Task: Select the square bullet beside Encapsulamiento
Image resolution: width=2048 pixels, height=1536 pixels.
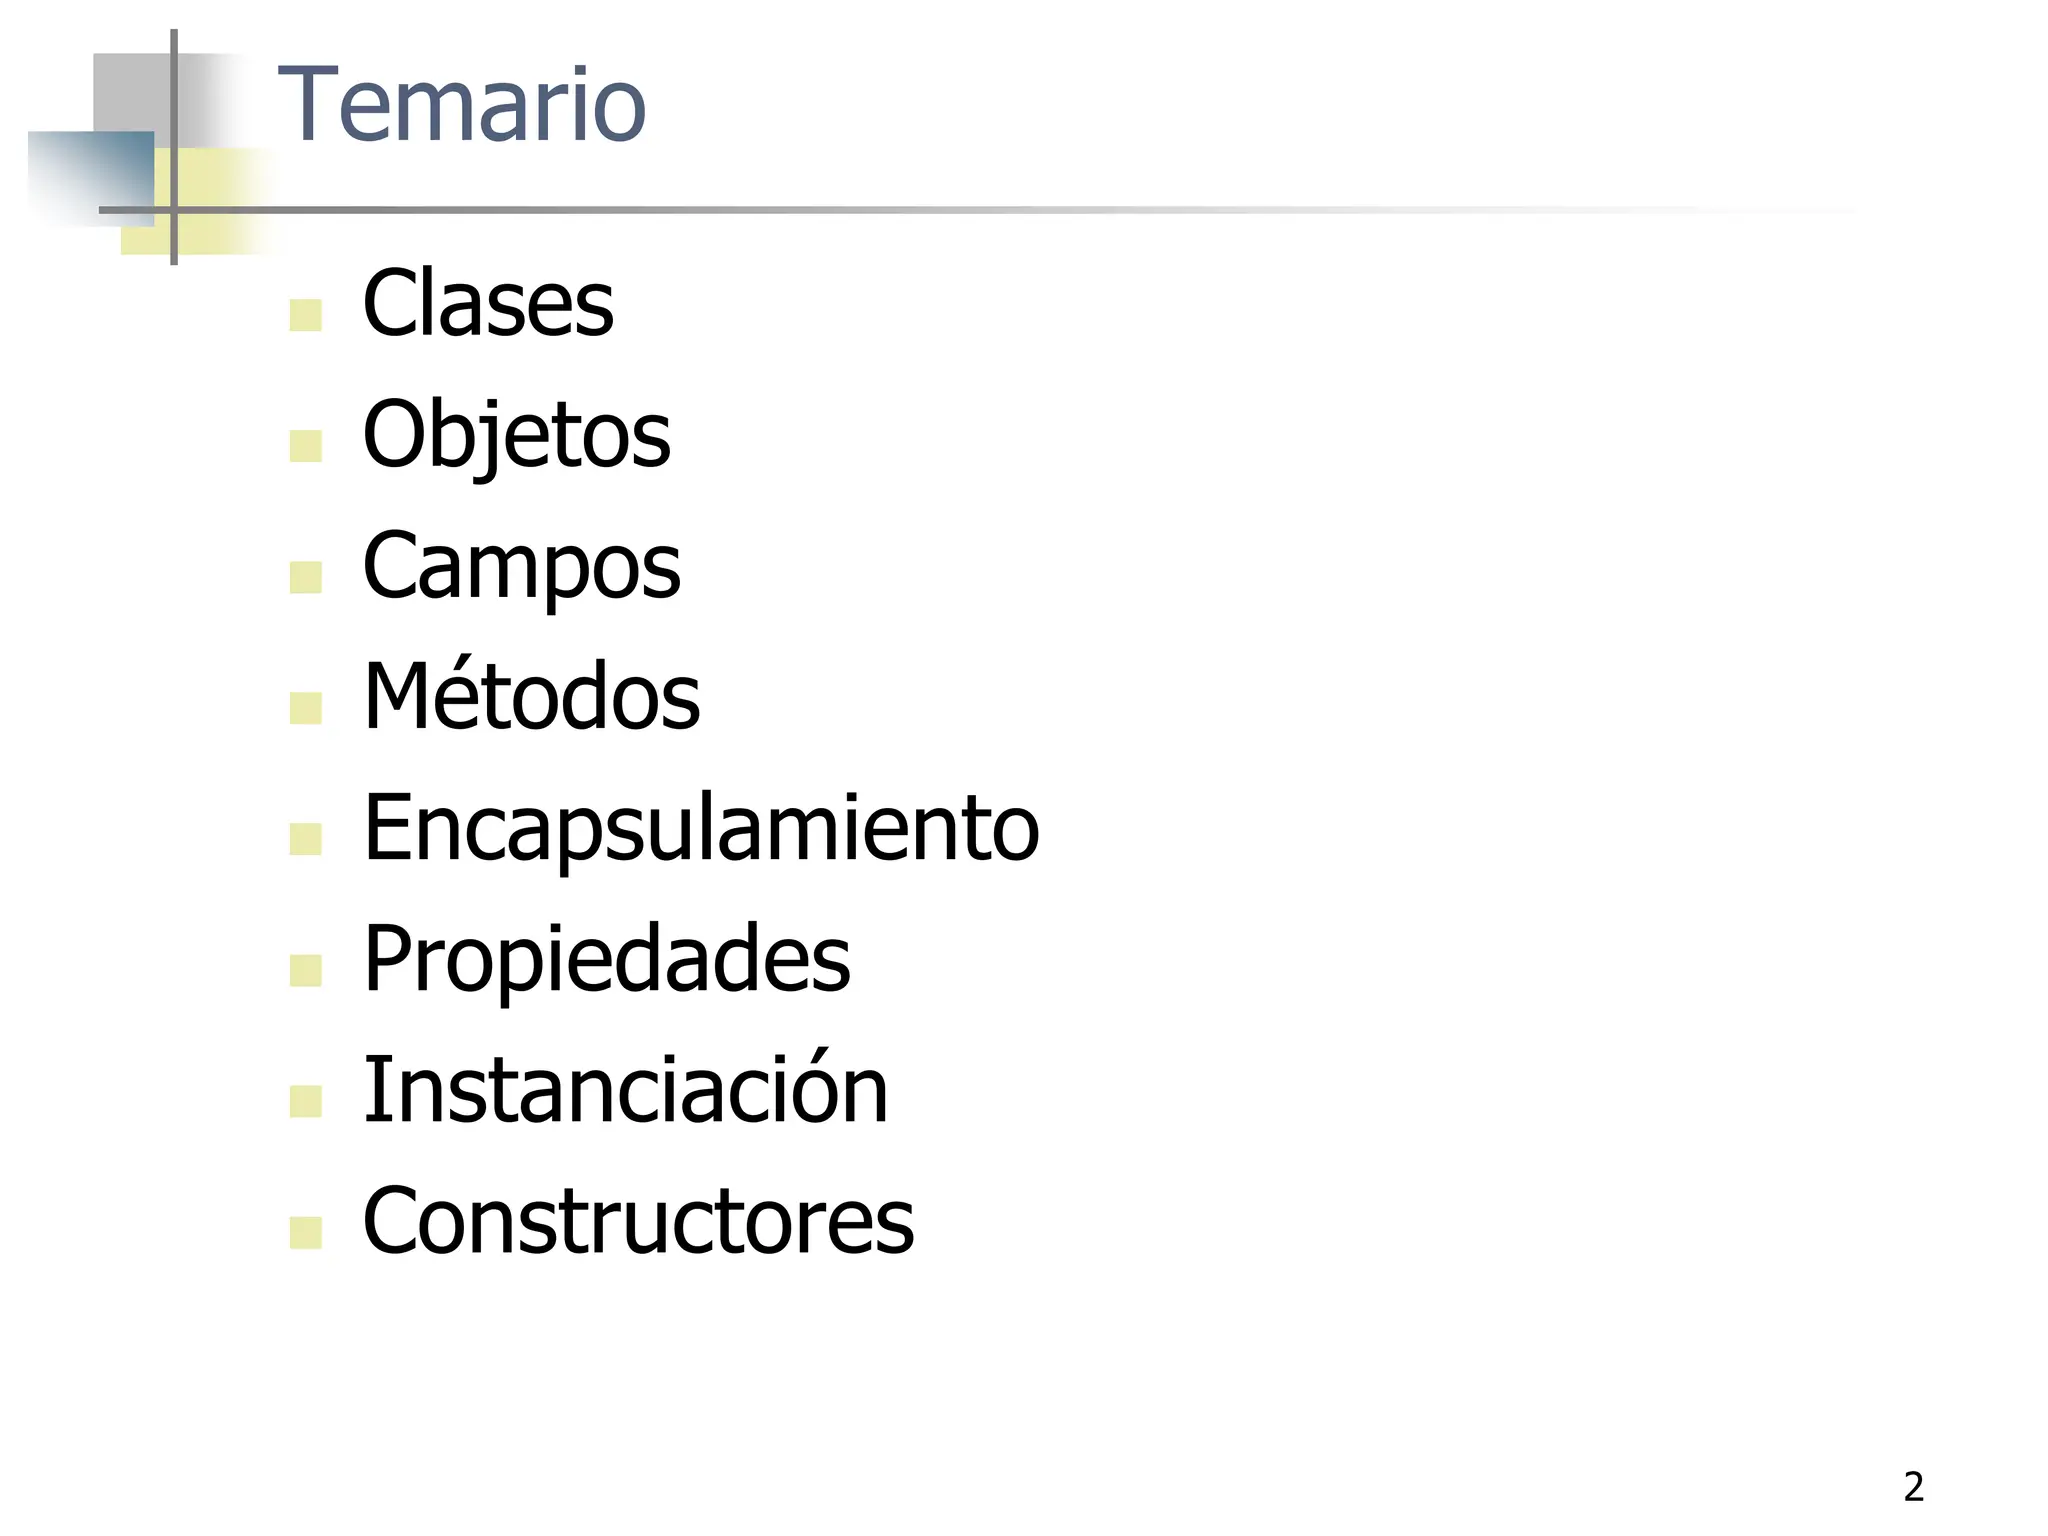Action: click(305, 839)
